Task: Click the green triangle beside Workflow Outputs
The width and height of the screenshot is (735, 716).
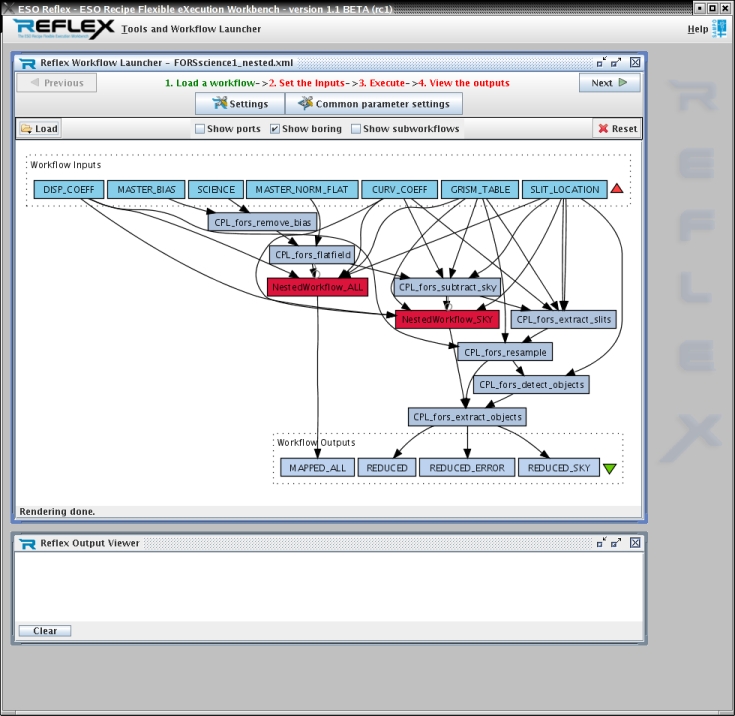Action: click(x=610, y=468)
